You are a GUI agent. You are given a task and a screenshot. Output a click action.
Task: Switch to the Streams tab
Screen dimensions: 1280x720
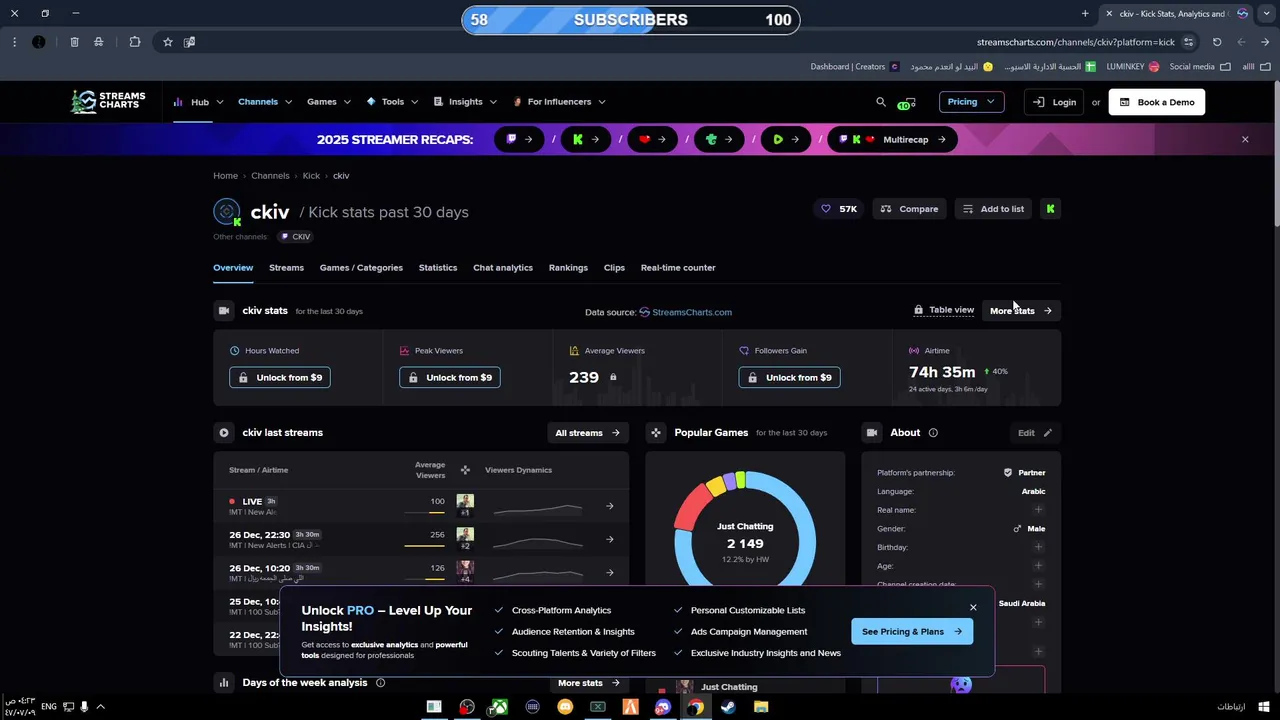click(286, 268)
